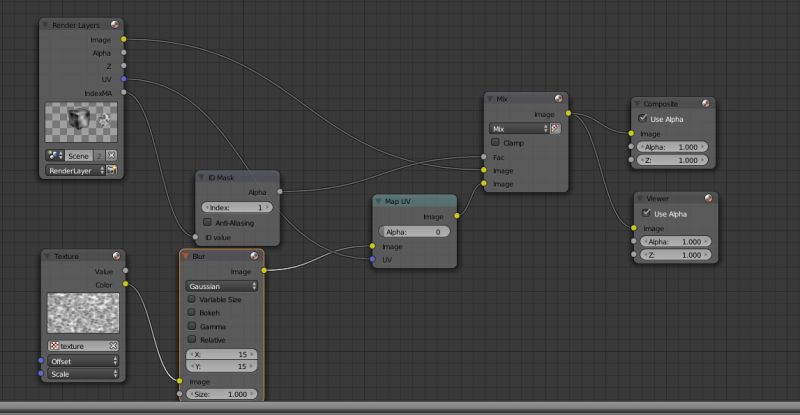Click the Scale vector field on Texture node
This screenshot has width=800, height=415.
tap(83, 374)
